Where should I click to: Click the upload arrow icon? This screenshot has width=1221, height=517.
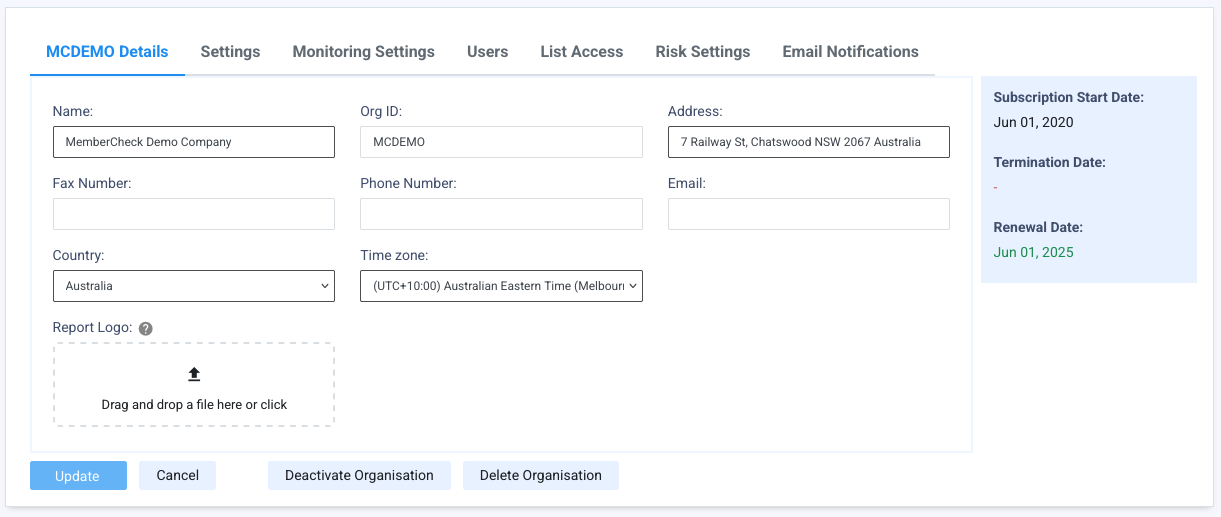coord(194,374)
